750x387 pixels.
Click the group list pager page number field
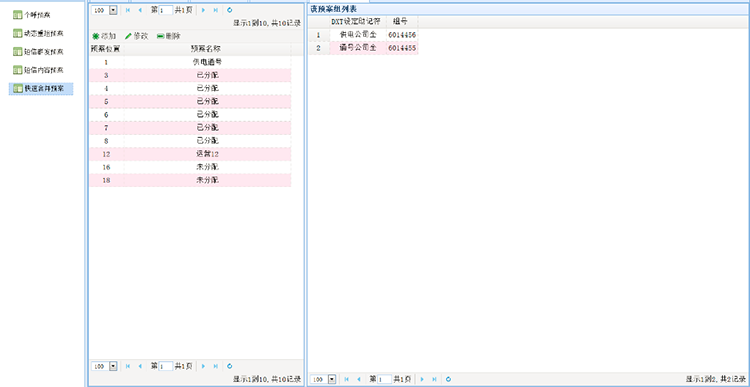coord(384,379)
